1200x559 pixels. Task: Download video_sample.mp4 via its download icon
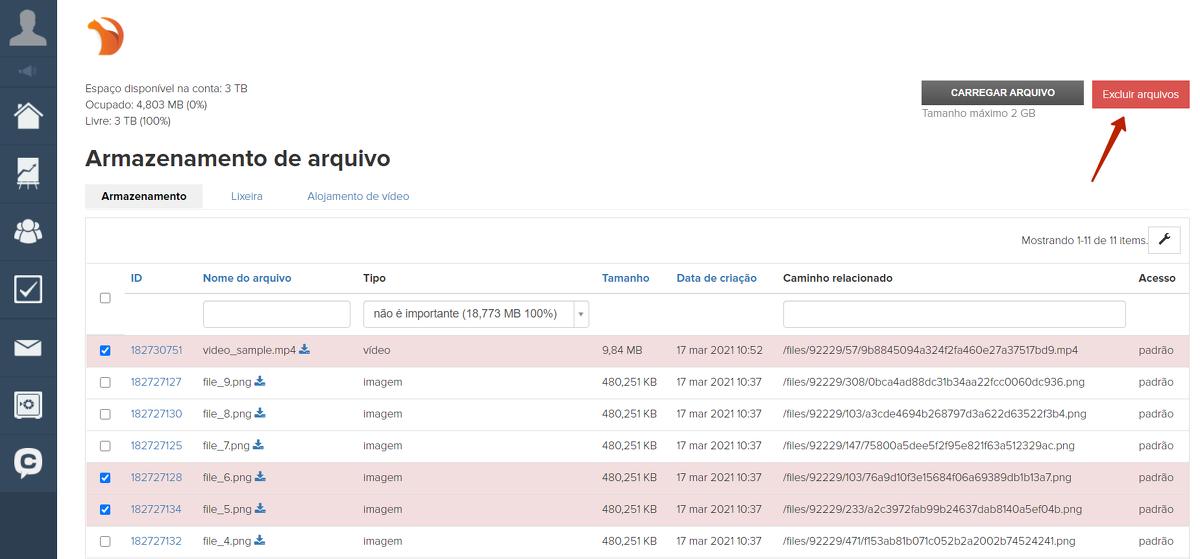point(305,350)
